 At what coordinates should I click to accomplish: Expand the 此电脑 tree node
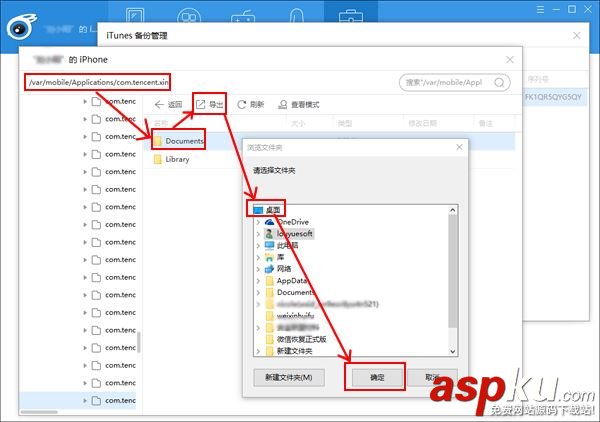pyautogui.click(x=258, y=245)
